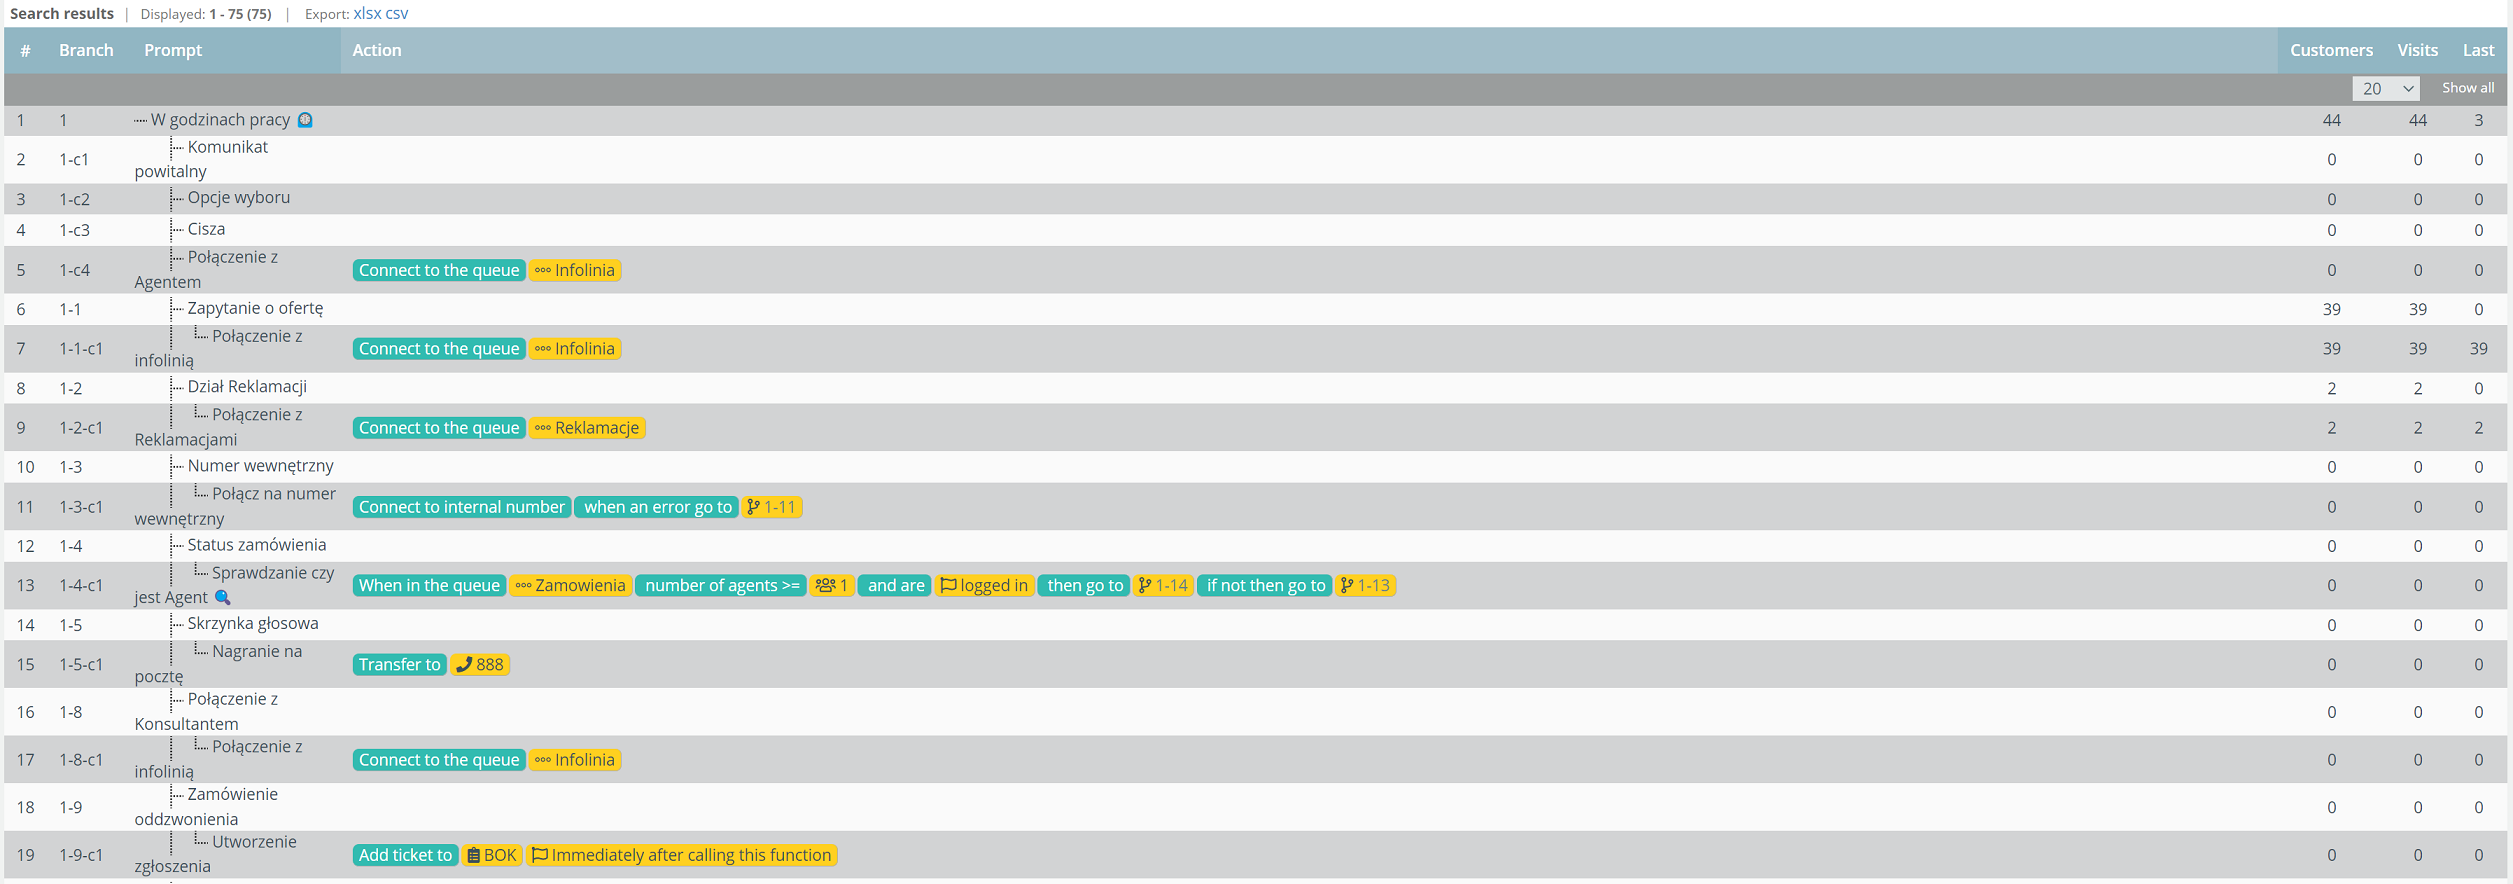Export results as csv

[x=396, y=14]
